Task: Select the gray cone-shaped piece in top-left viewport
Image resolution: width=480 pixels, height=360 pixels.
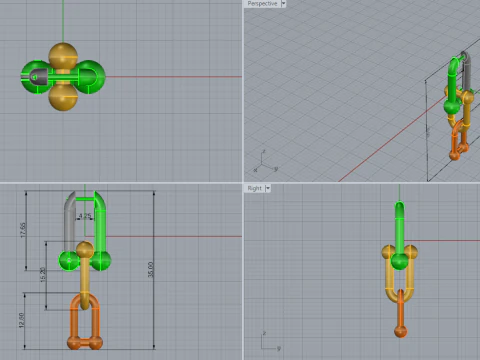Action: point(39,76)
